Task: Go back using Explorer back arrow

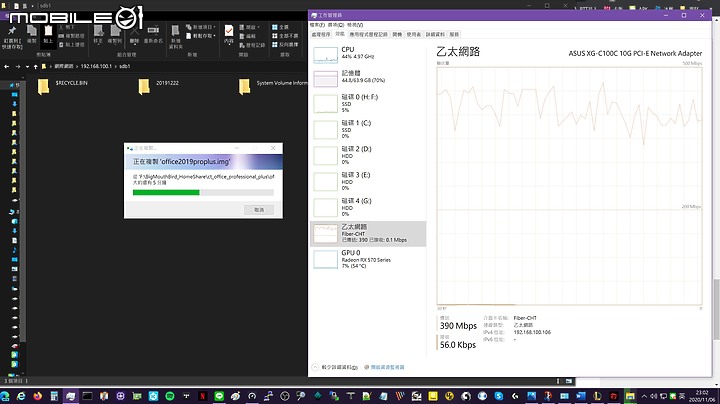Action: (6, 67)
